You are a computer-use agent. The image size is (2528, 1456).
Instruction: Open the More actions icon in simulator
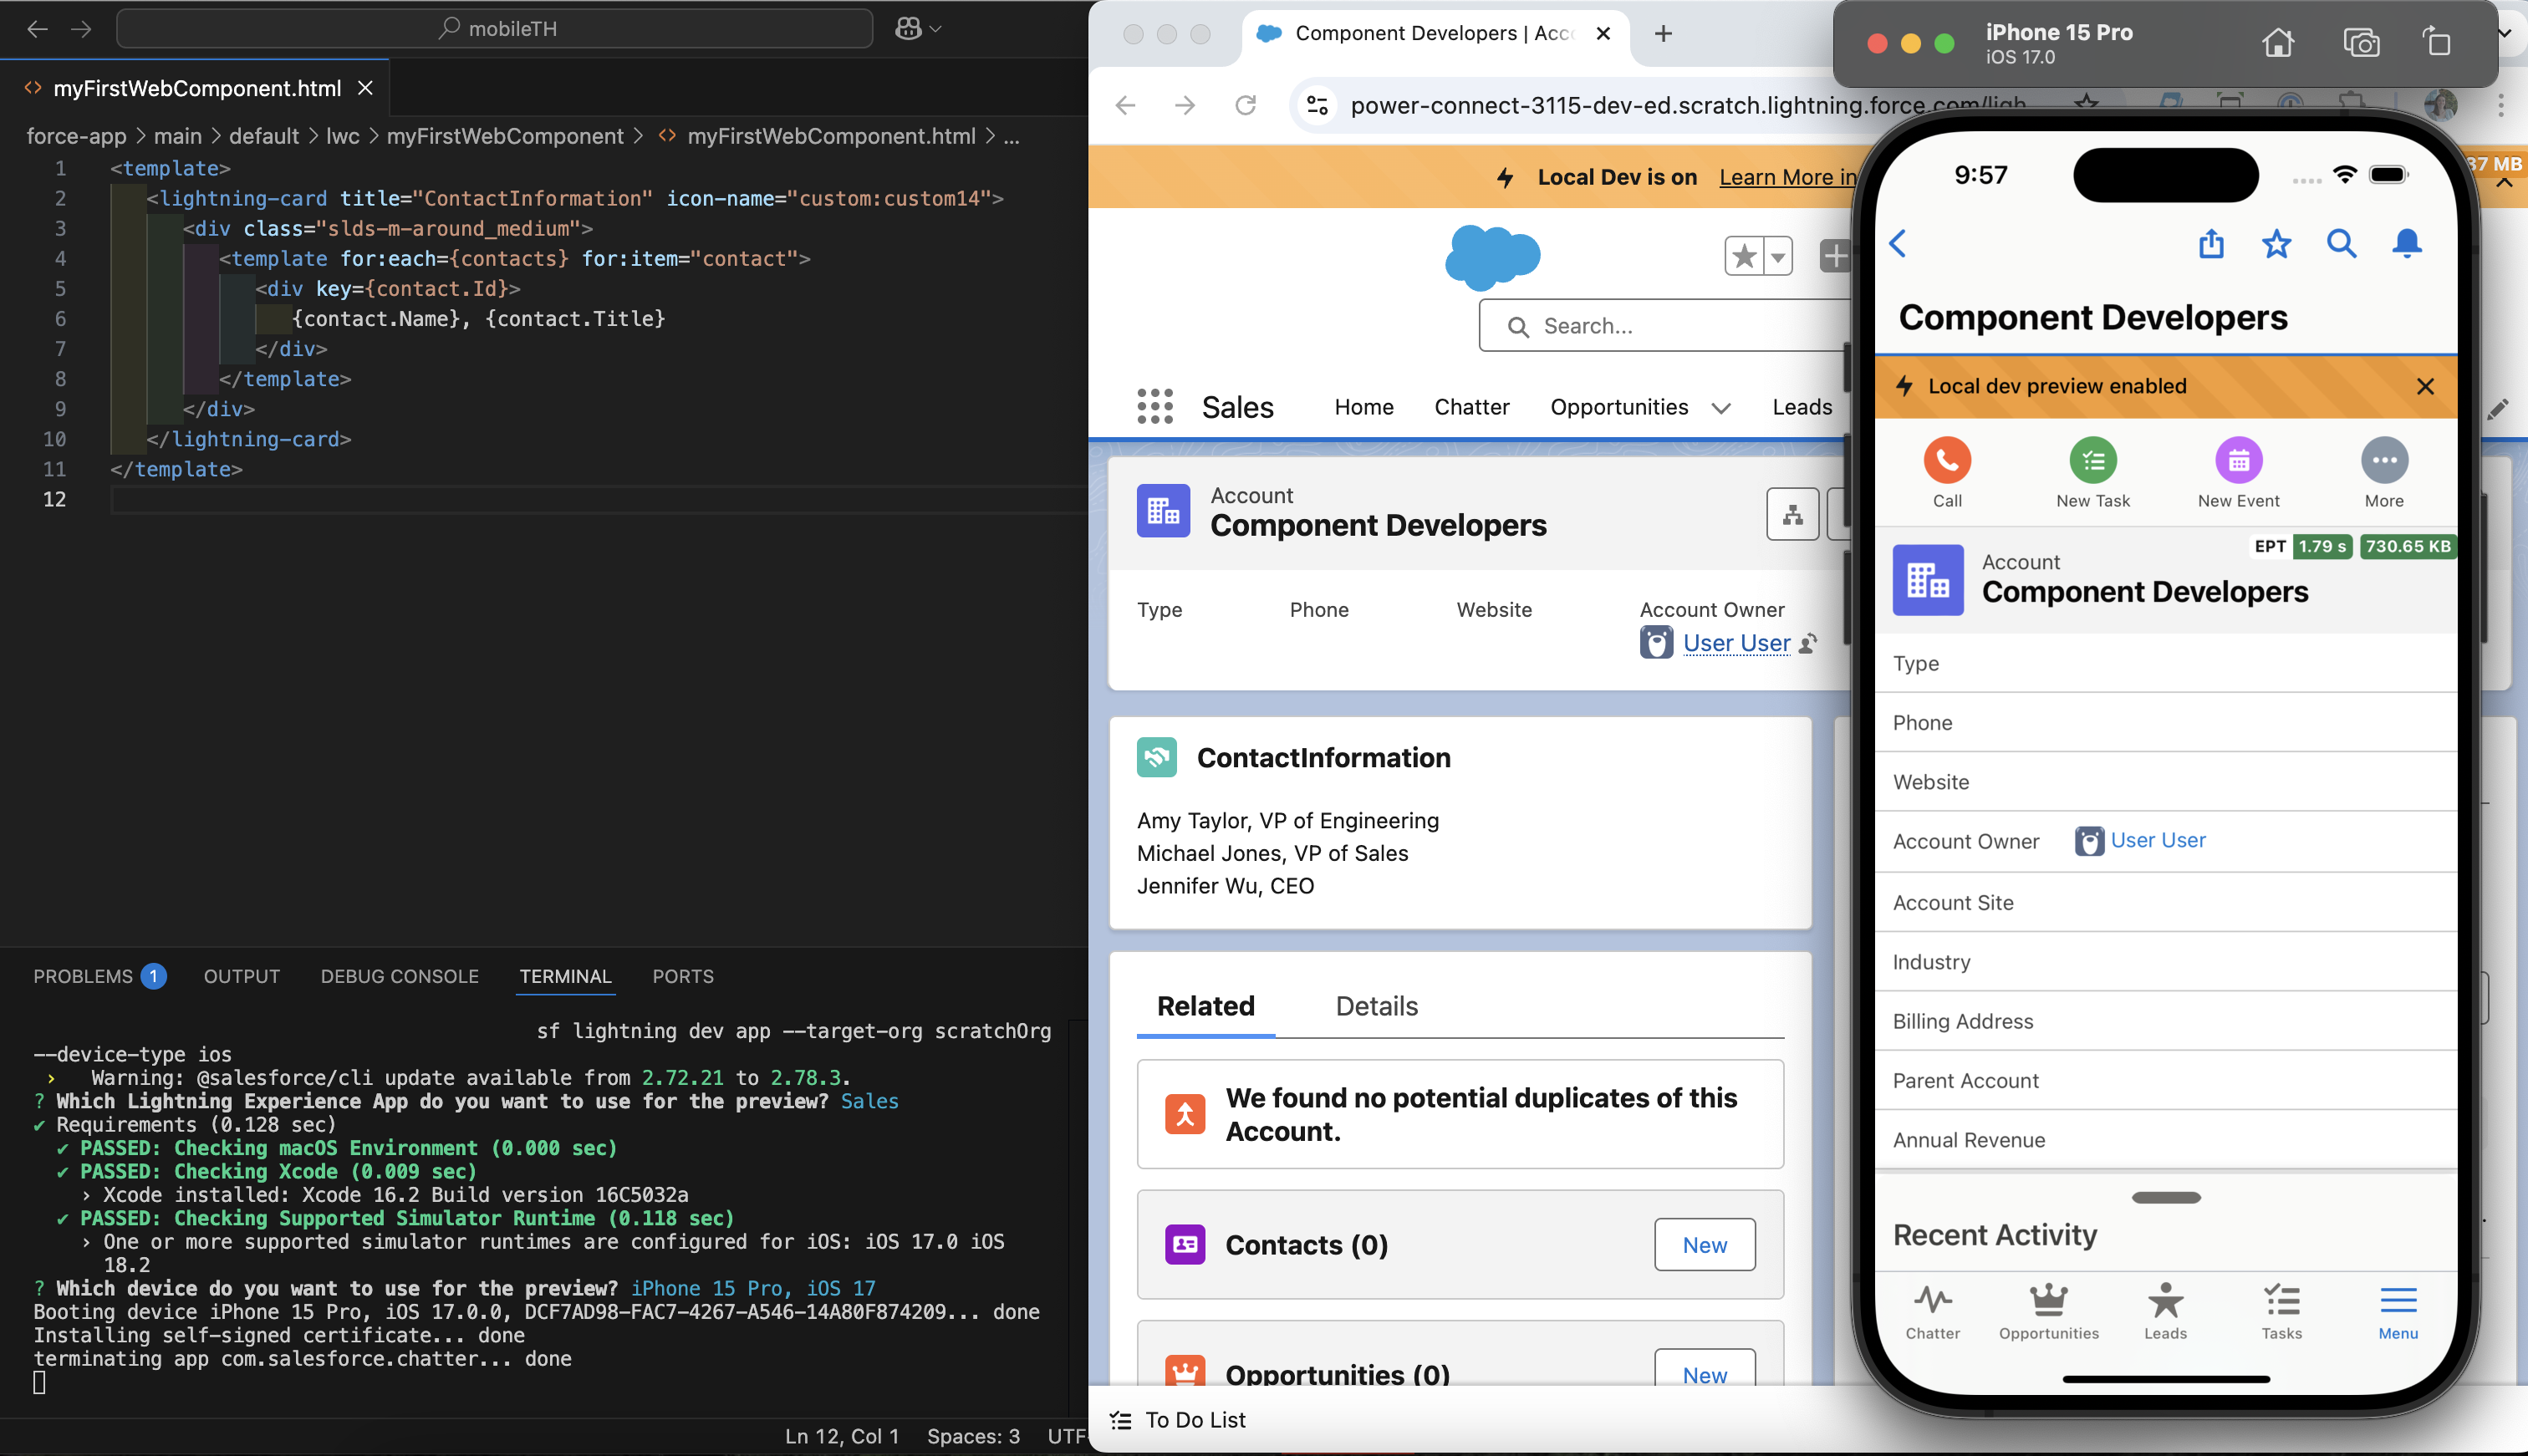click(2384, 461)
